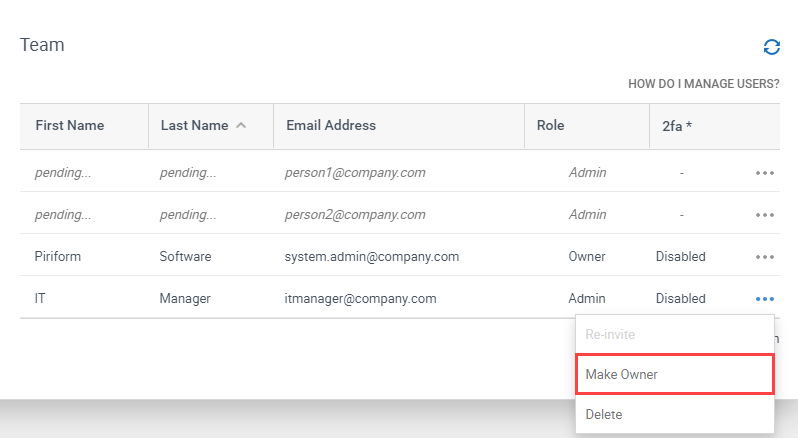Click the IT first name cell

coord(40,299)
